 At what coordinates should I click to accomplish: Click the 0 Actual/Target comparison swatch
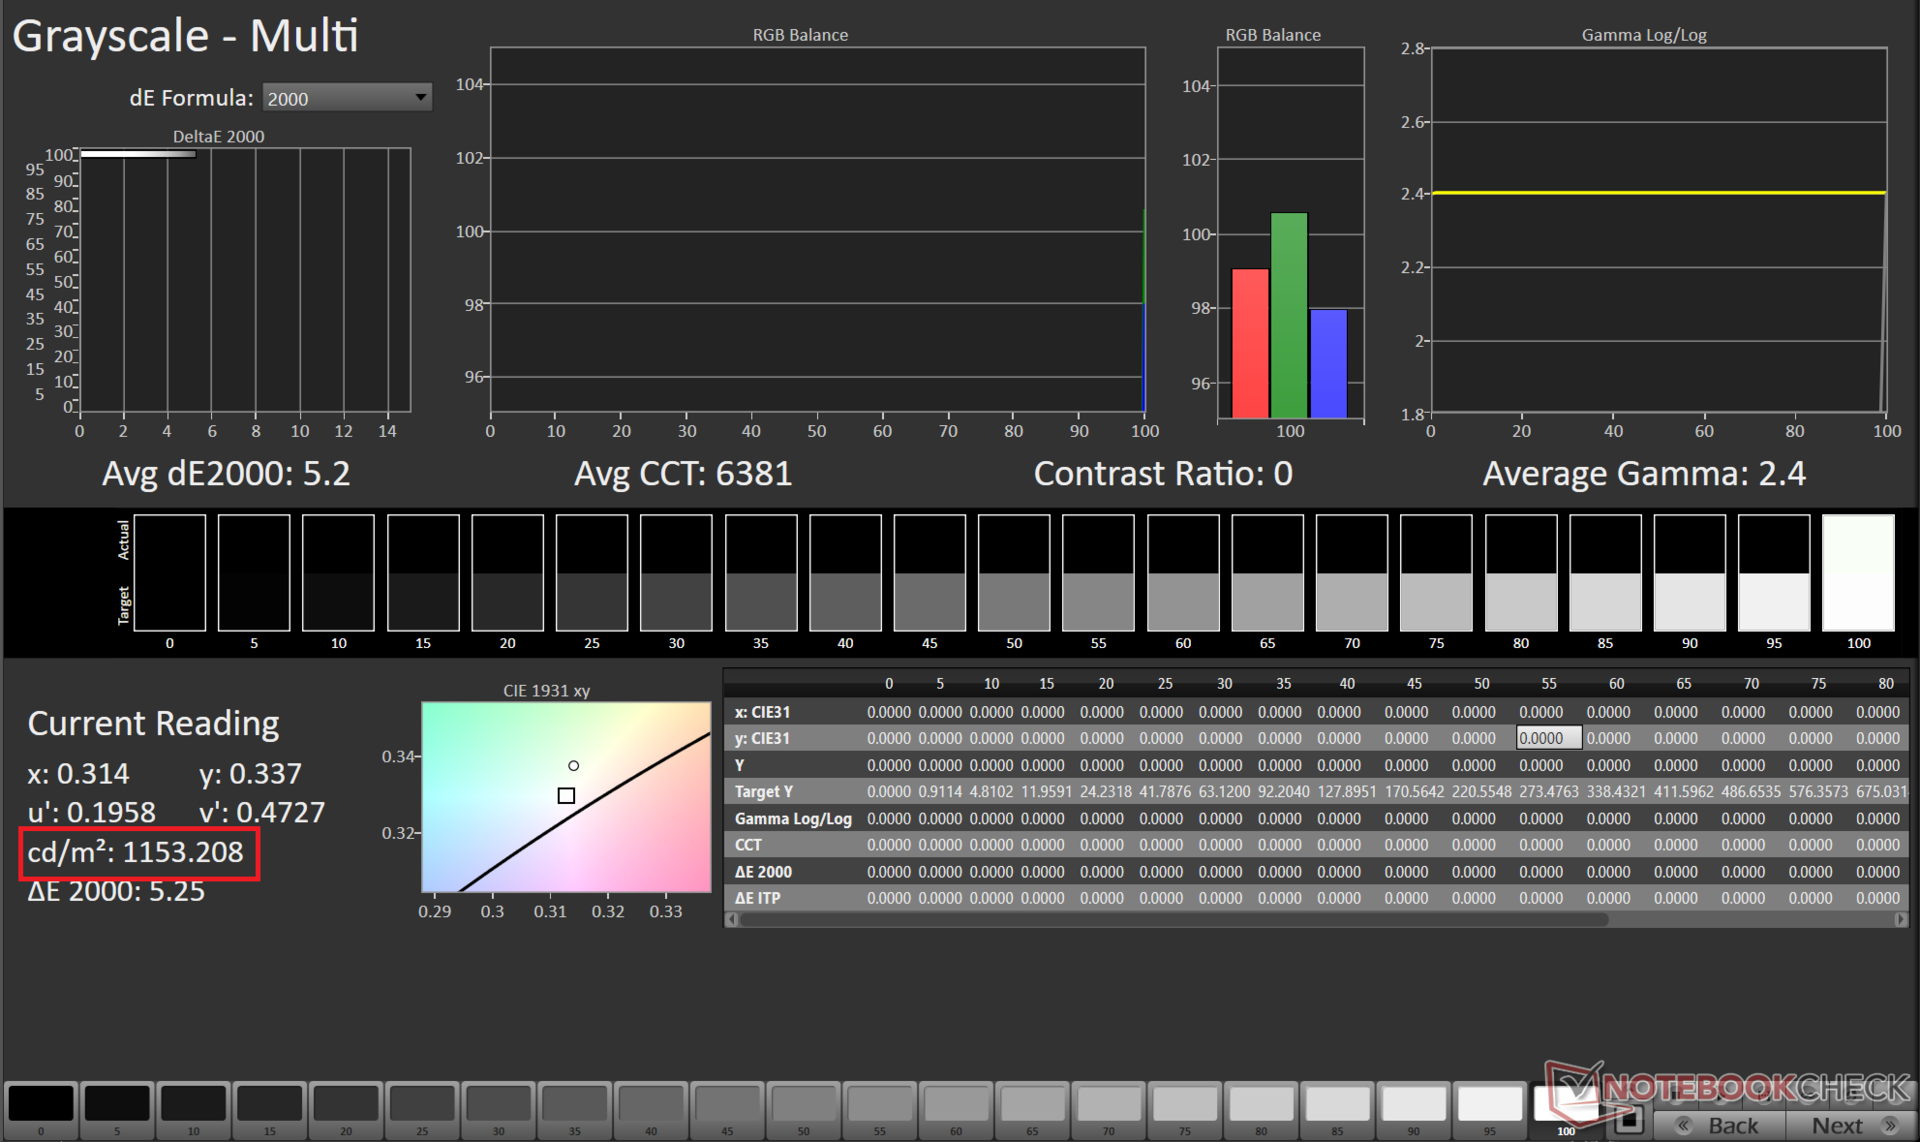pos(170,572)
